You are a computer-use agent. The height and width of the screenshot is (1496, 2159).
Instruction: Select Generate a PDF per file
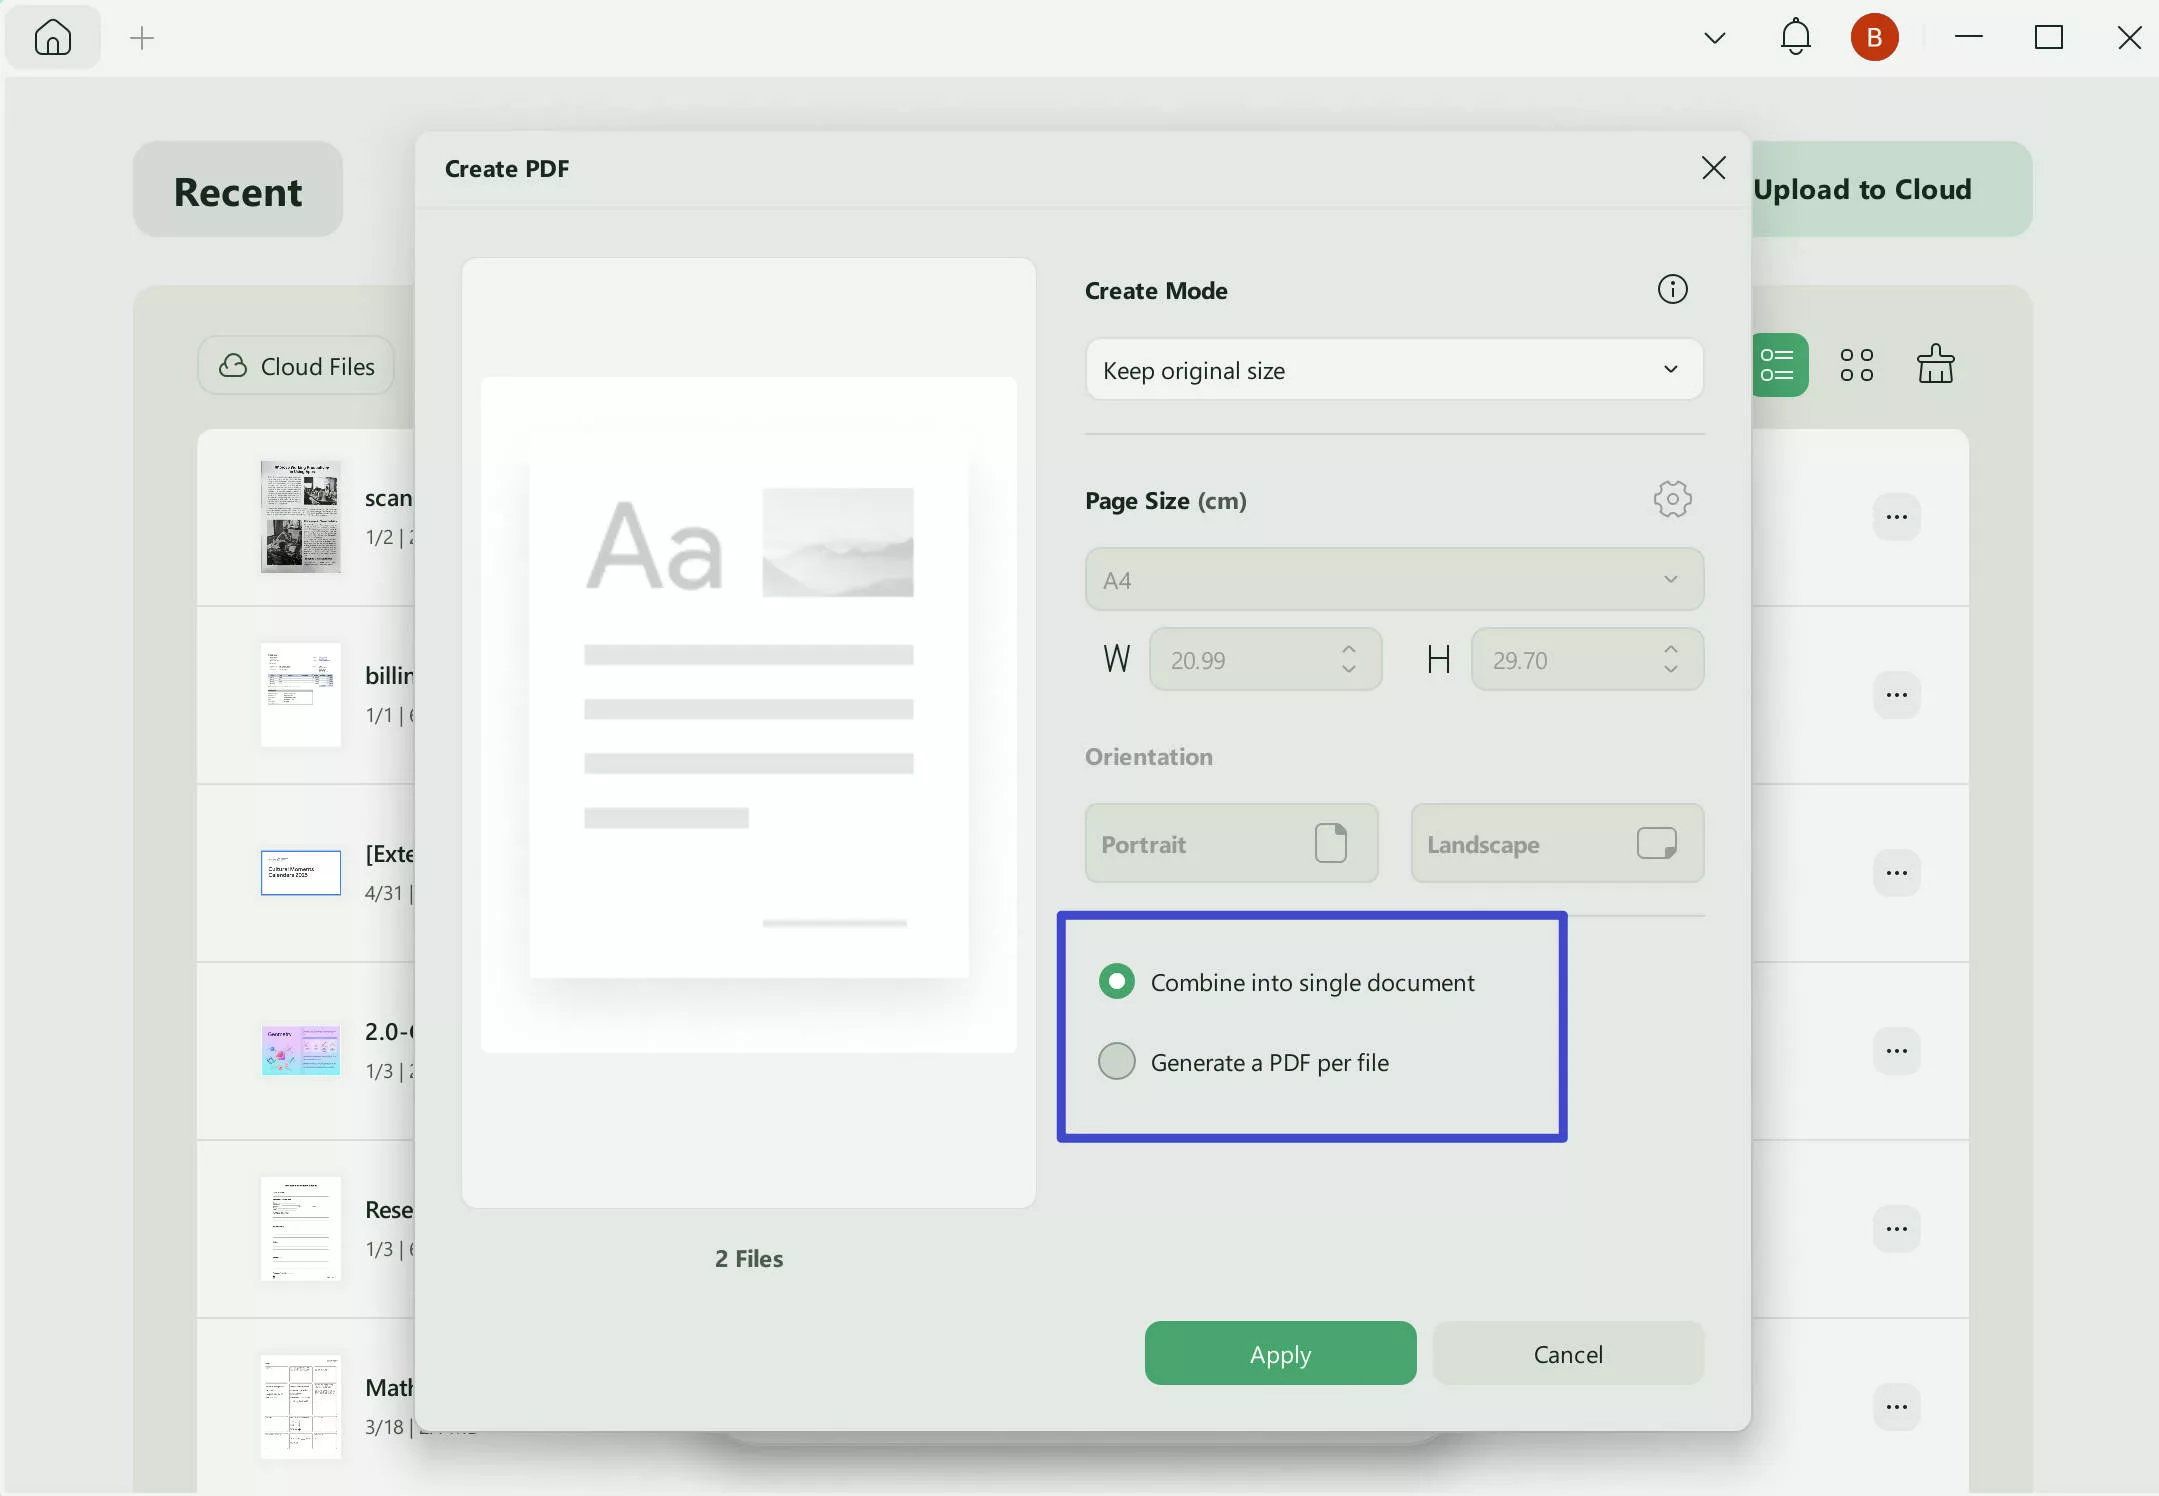pyautogui.click(x=1117, y=1061)
